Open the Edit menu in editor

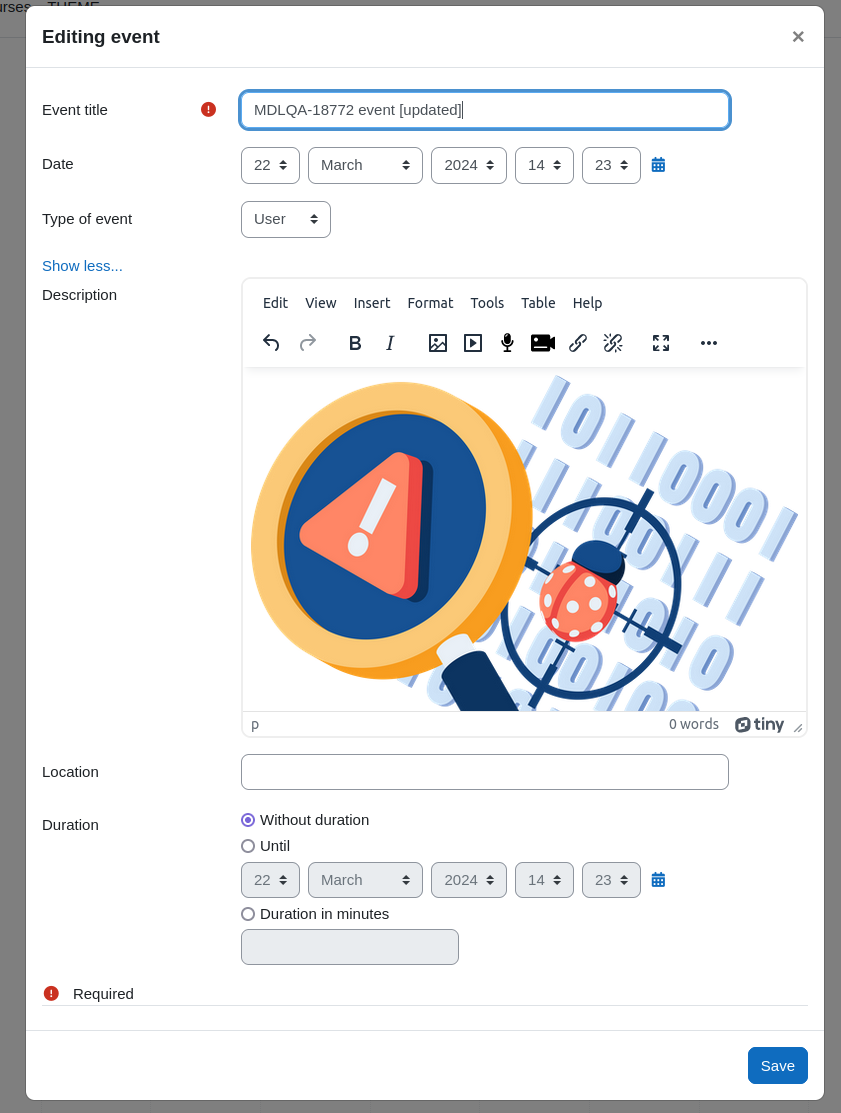(x=275, y=303)
